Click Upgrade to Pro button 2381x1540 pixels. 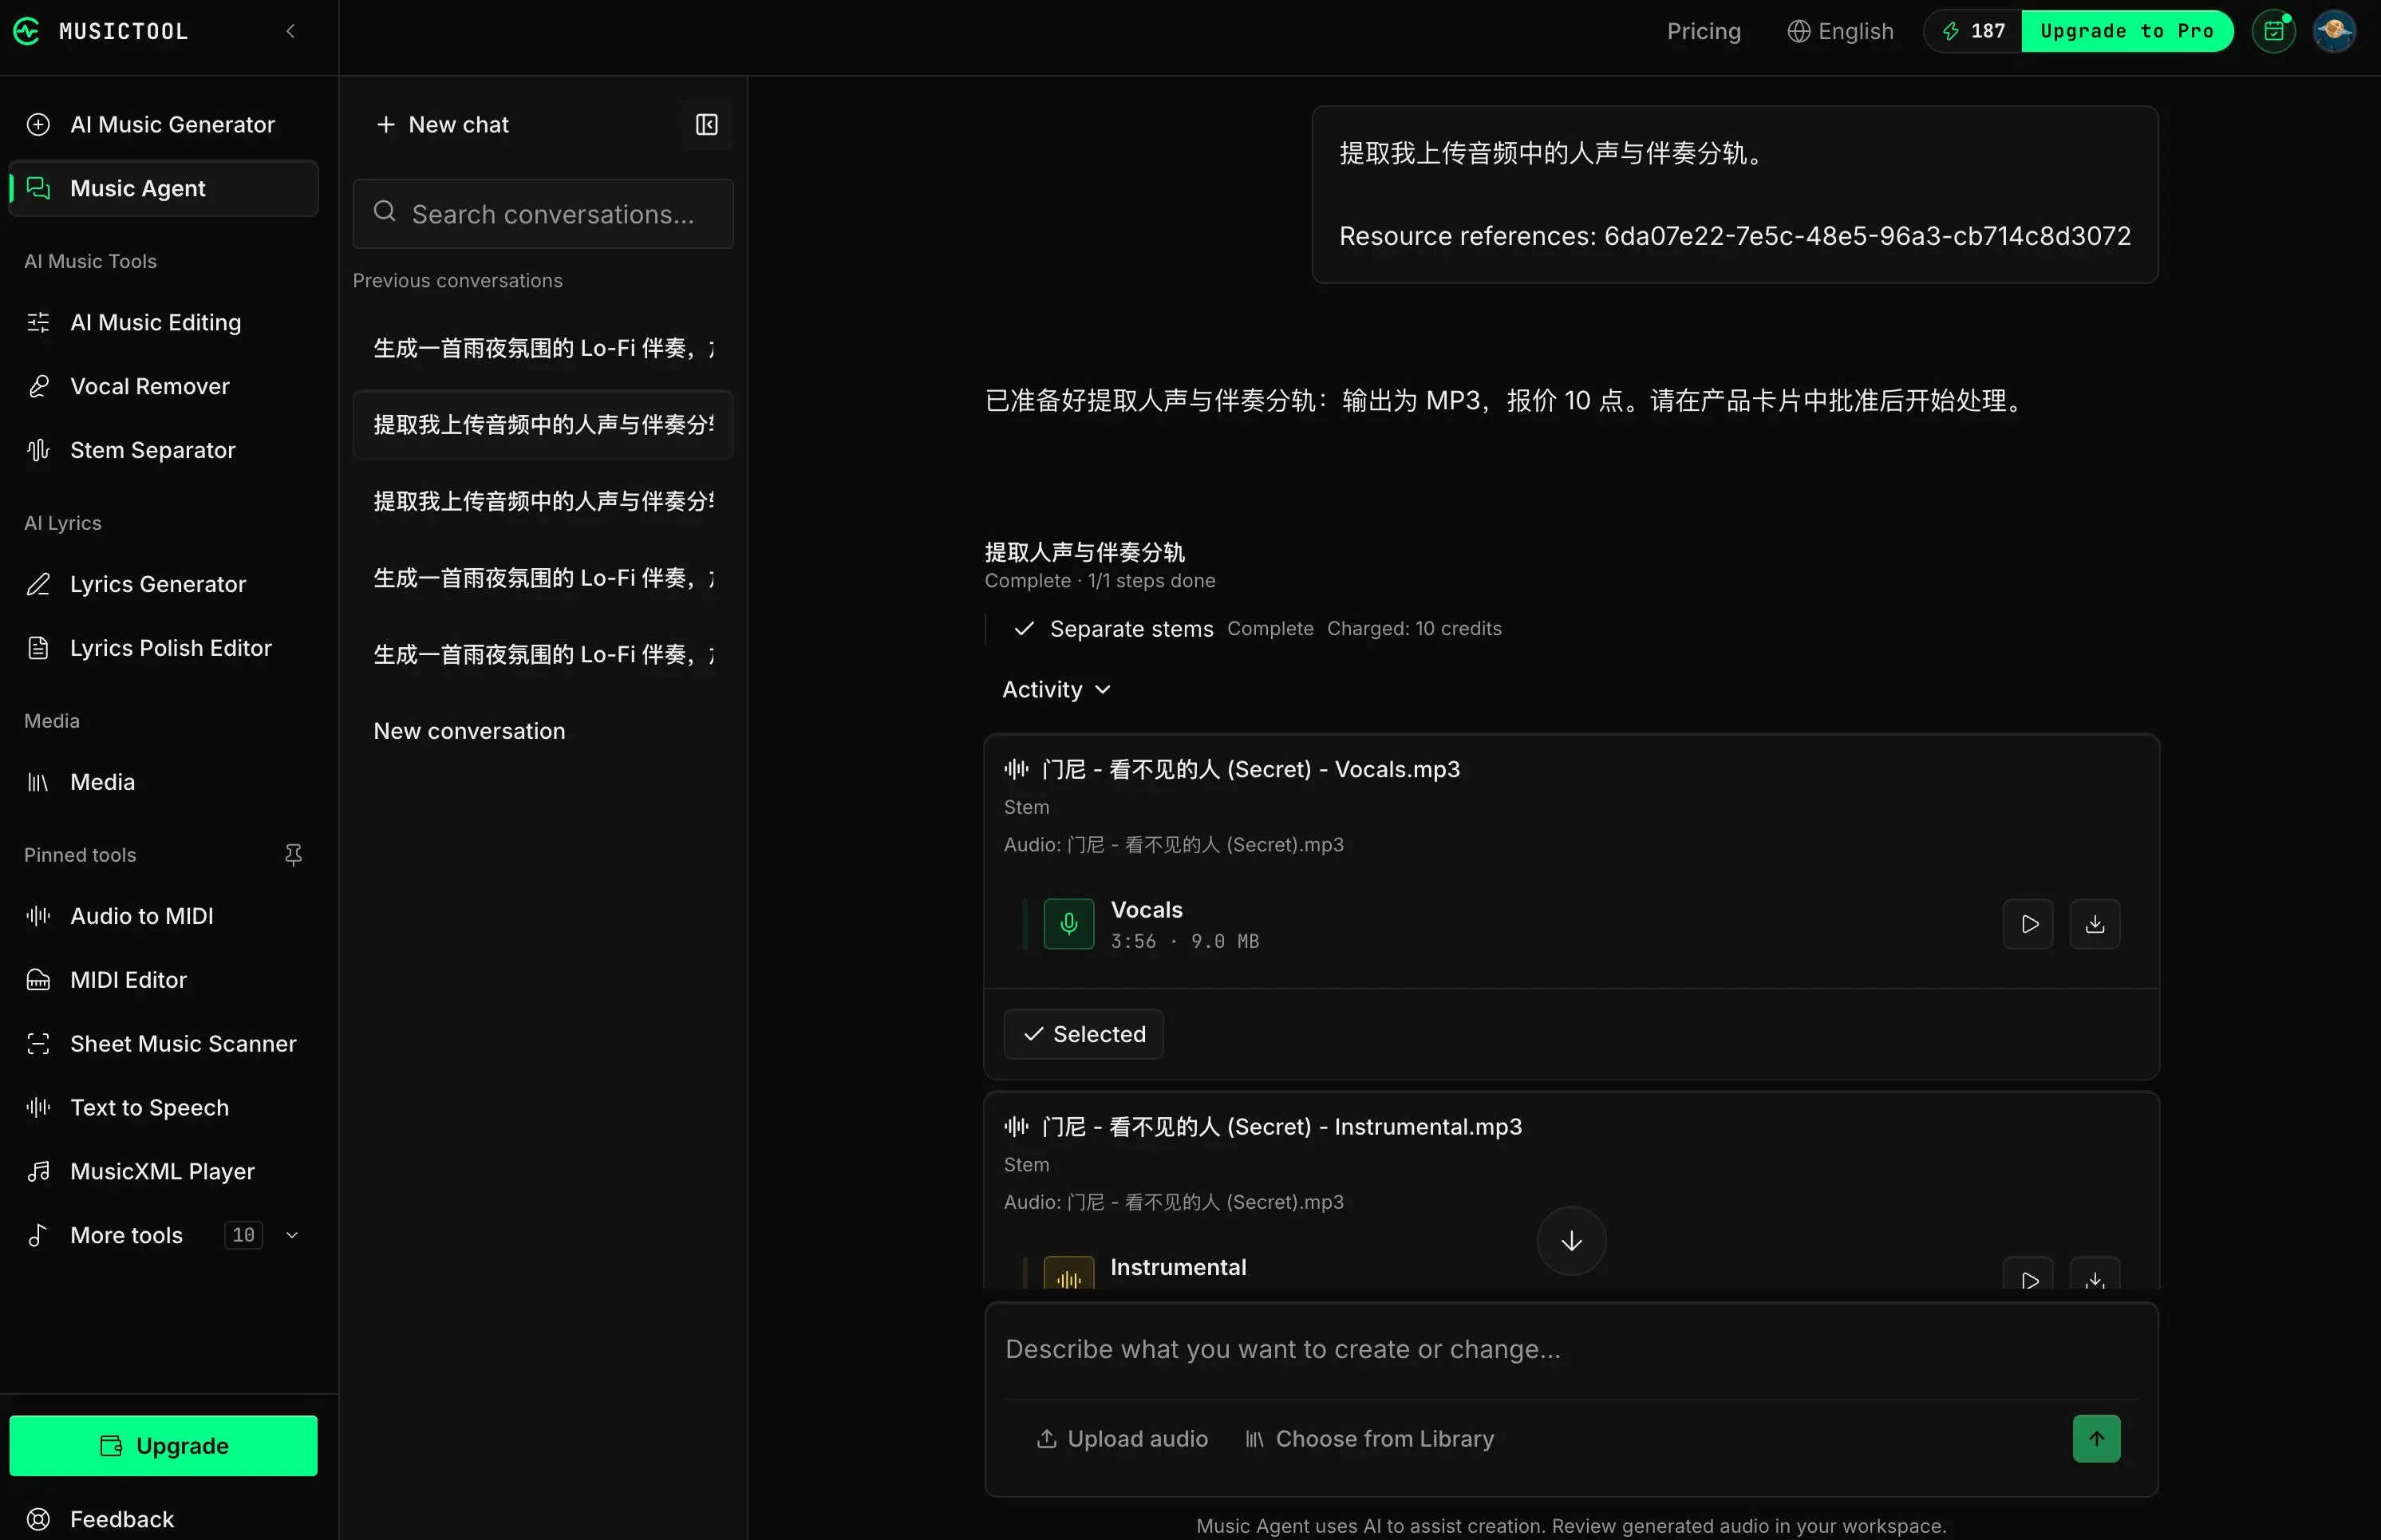tap(2128, 31)
